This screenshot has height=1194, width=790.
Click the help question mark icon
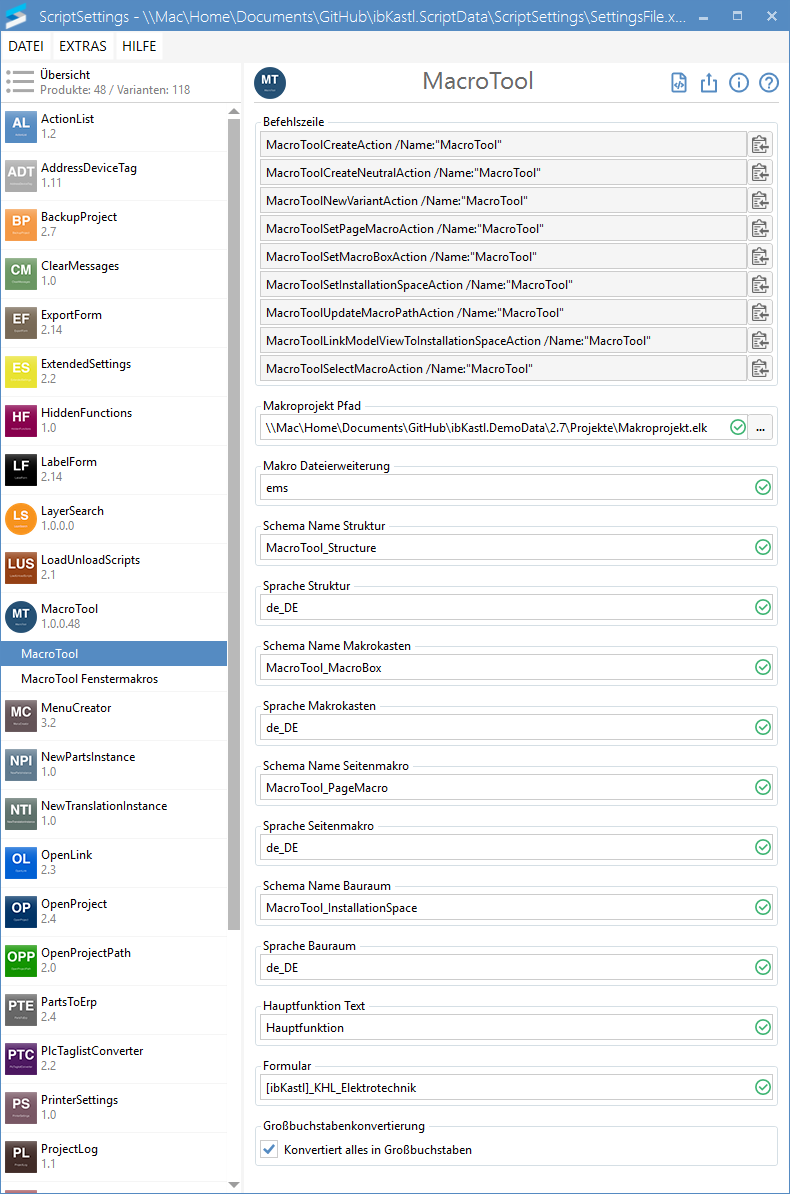tap(768, 83)
